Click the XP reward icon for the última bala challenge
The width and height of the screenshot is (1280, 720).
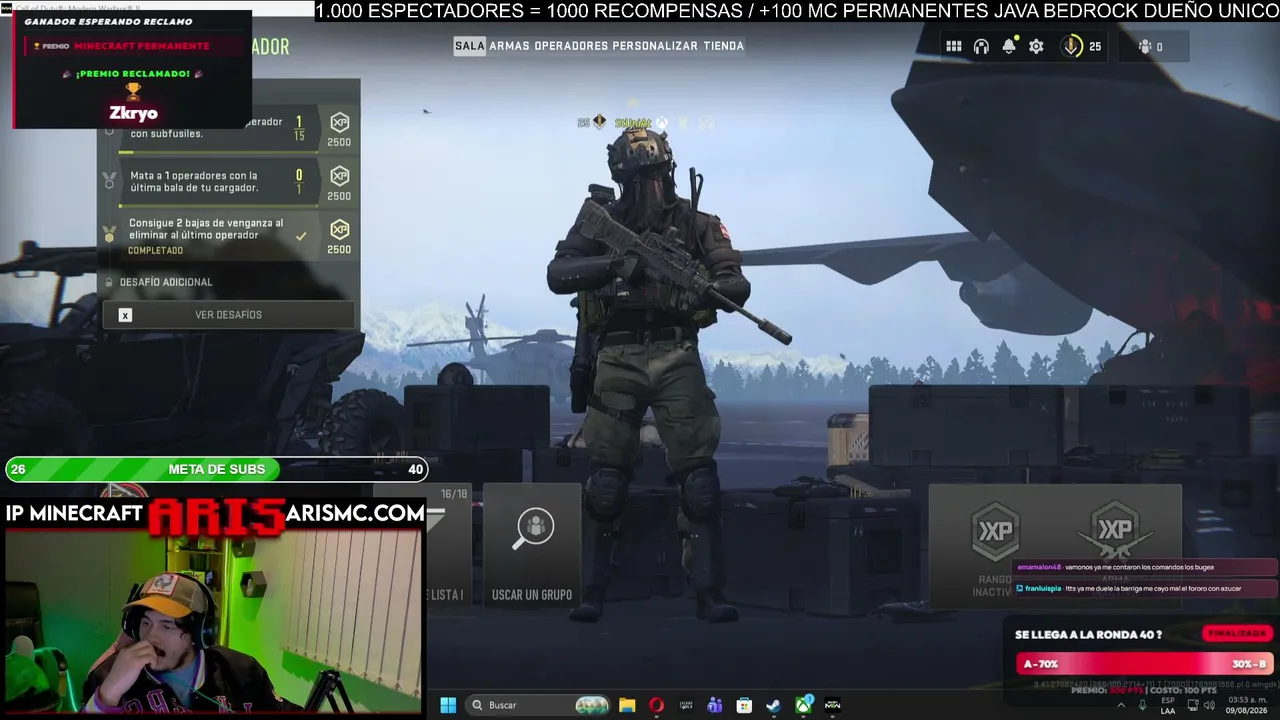click(339, 176)
